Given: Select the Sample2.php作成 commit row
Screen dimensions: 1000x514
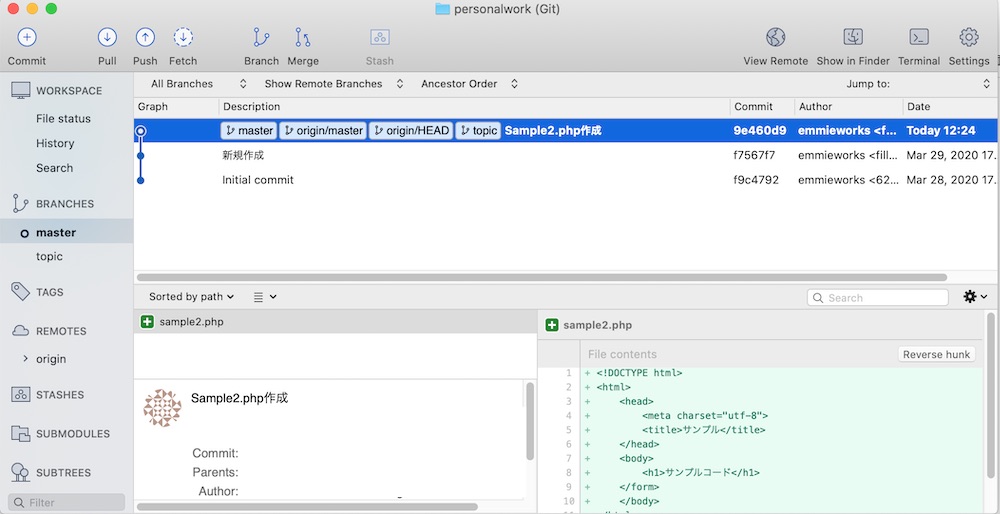Looking at the screenshot, I should 566,131.
